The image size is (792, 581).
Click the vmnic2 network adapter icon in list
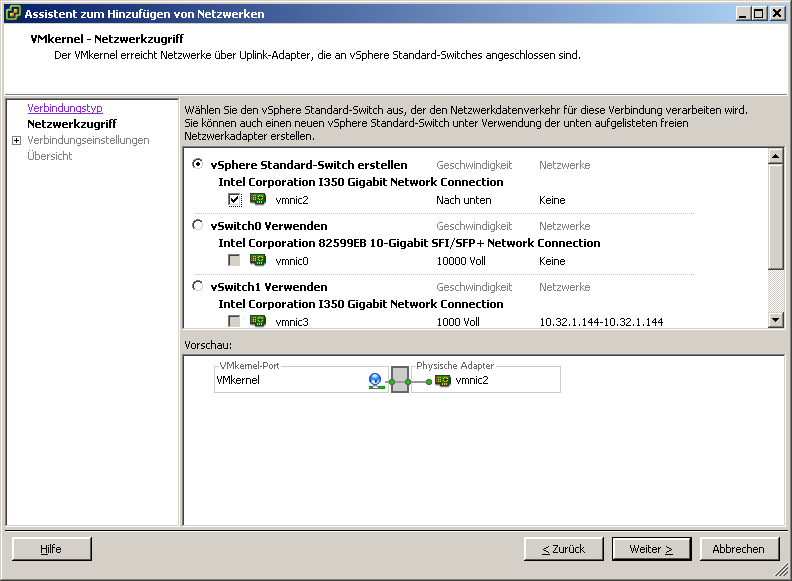(x=257, y=200)
